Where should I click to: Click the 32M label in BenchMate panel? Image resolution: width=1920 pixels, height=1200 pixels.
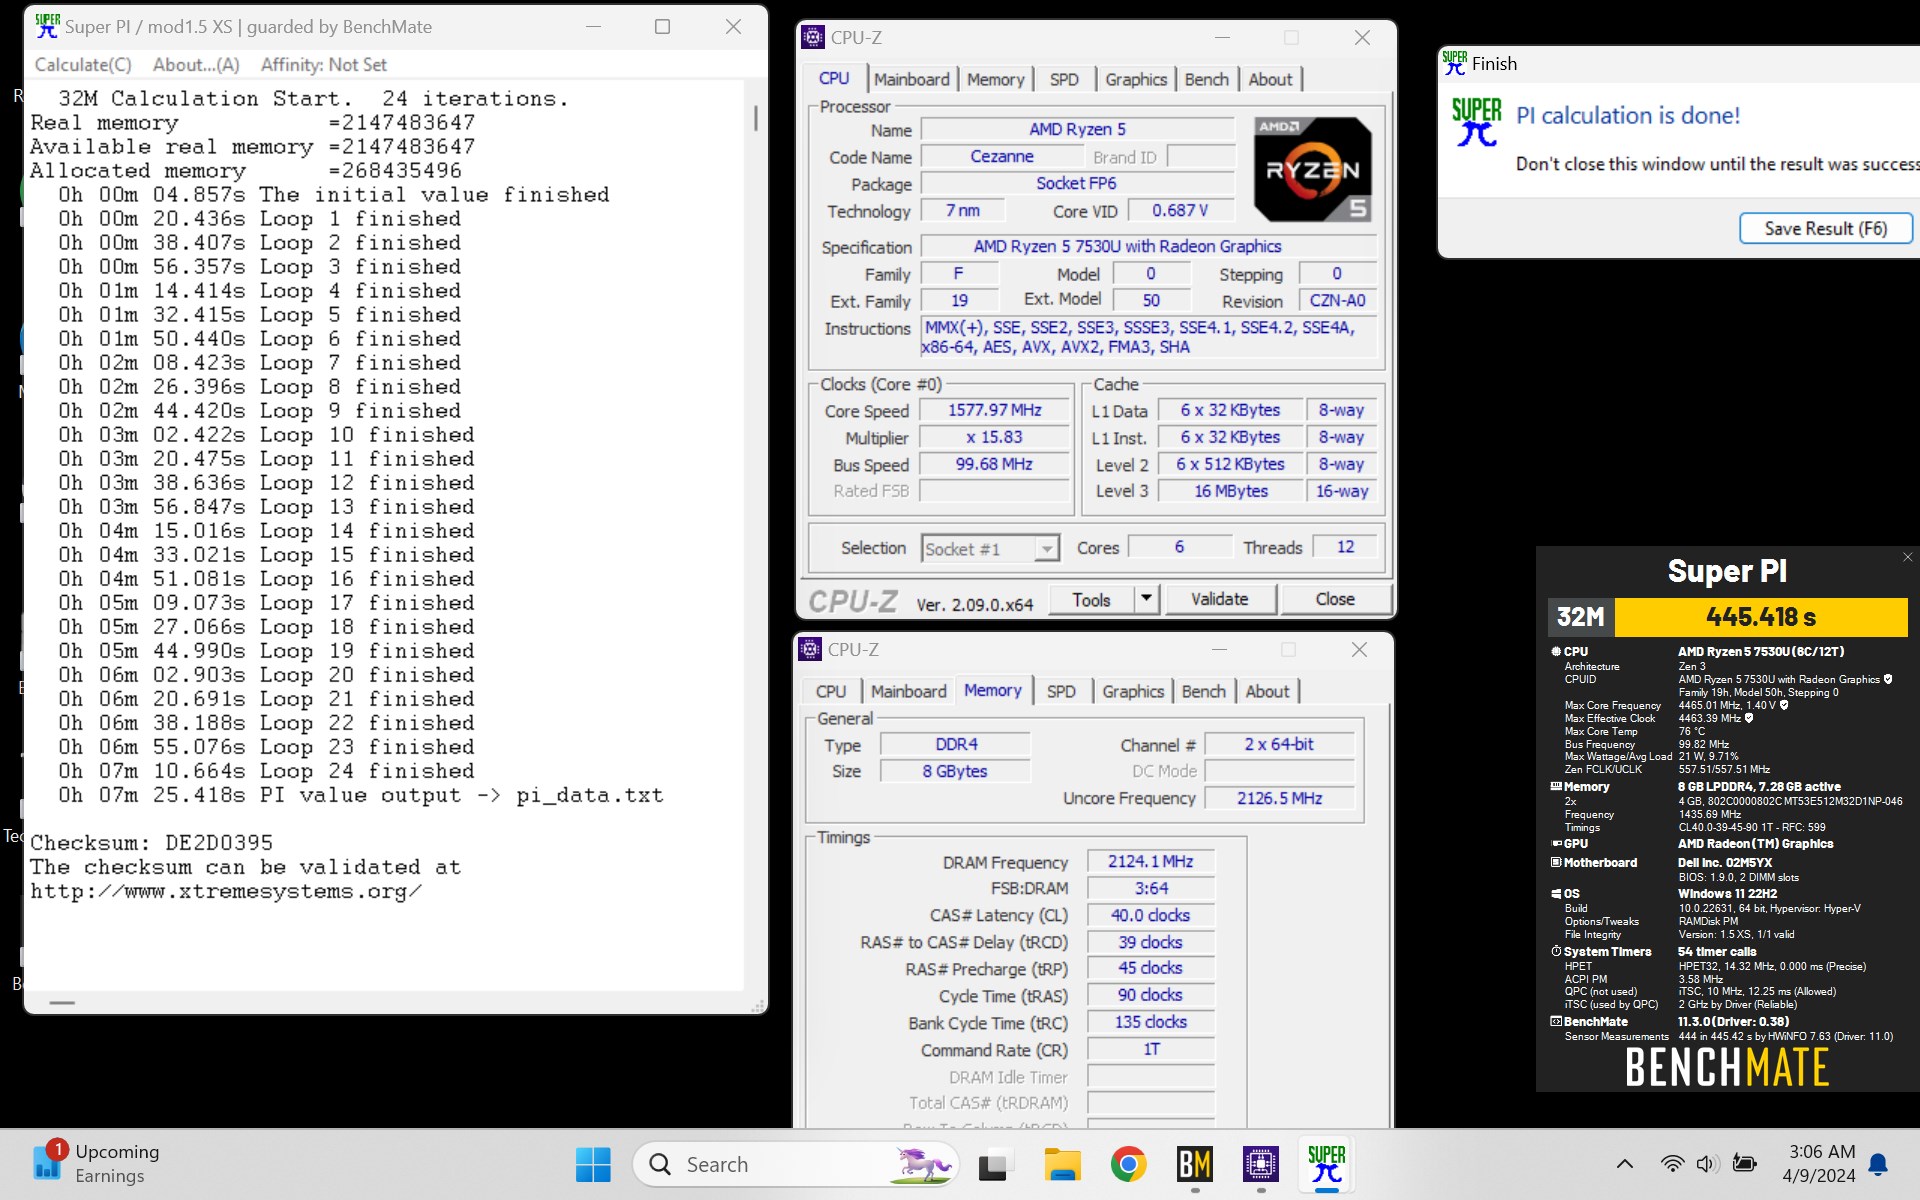[x=1581, y=617]
